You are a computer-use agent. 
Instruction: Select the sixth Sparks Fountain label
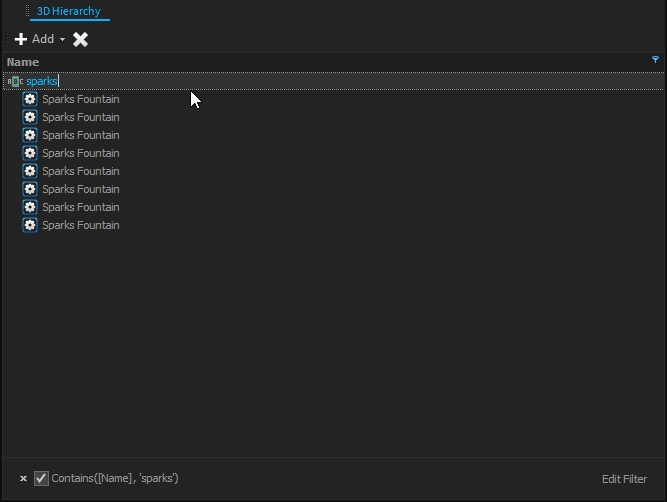click(x=80, y=189)
